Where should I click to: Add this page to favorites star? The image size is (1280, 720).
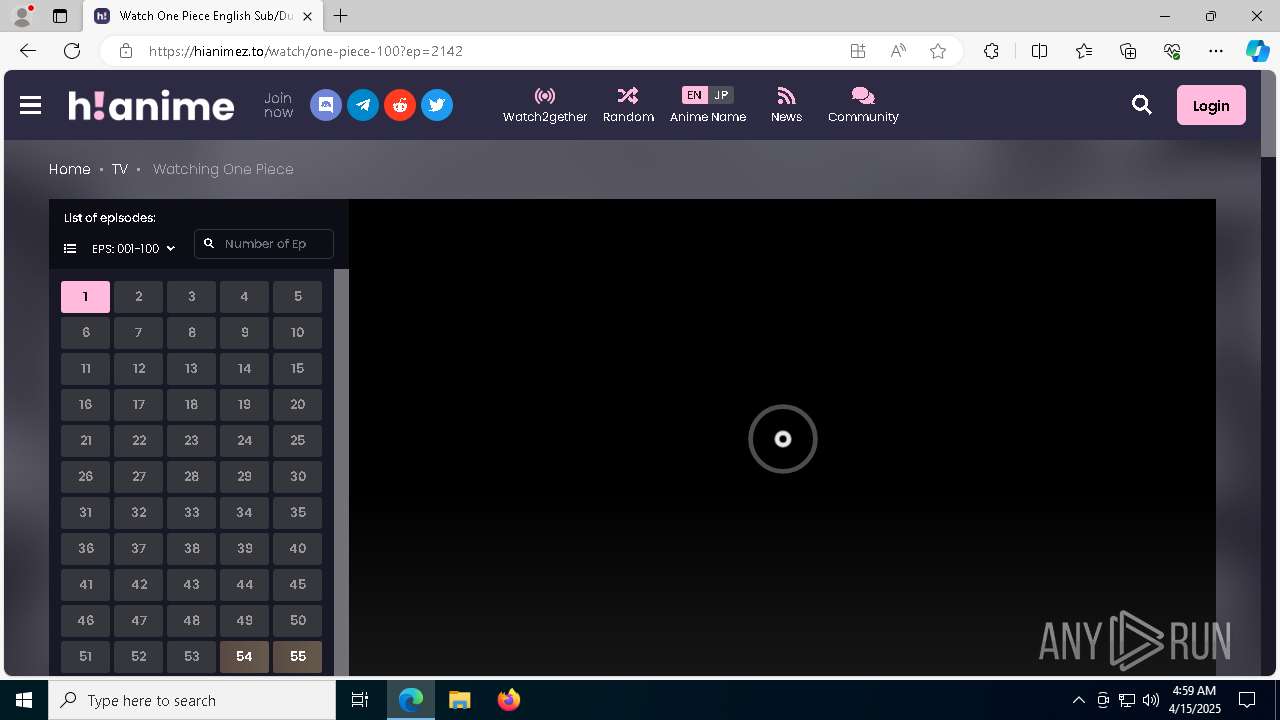pyautogui.click(x=938, y=51)
